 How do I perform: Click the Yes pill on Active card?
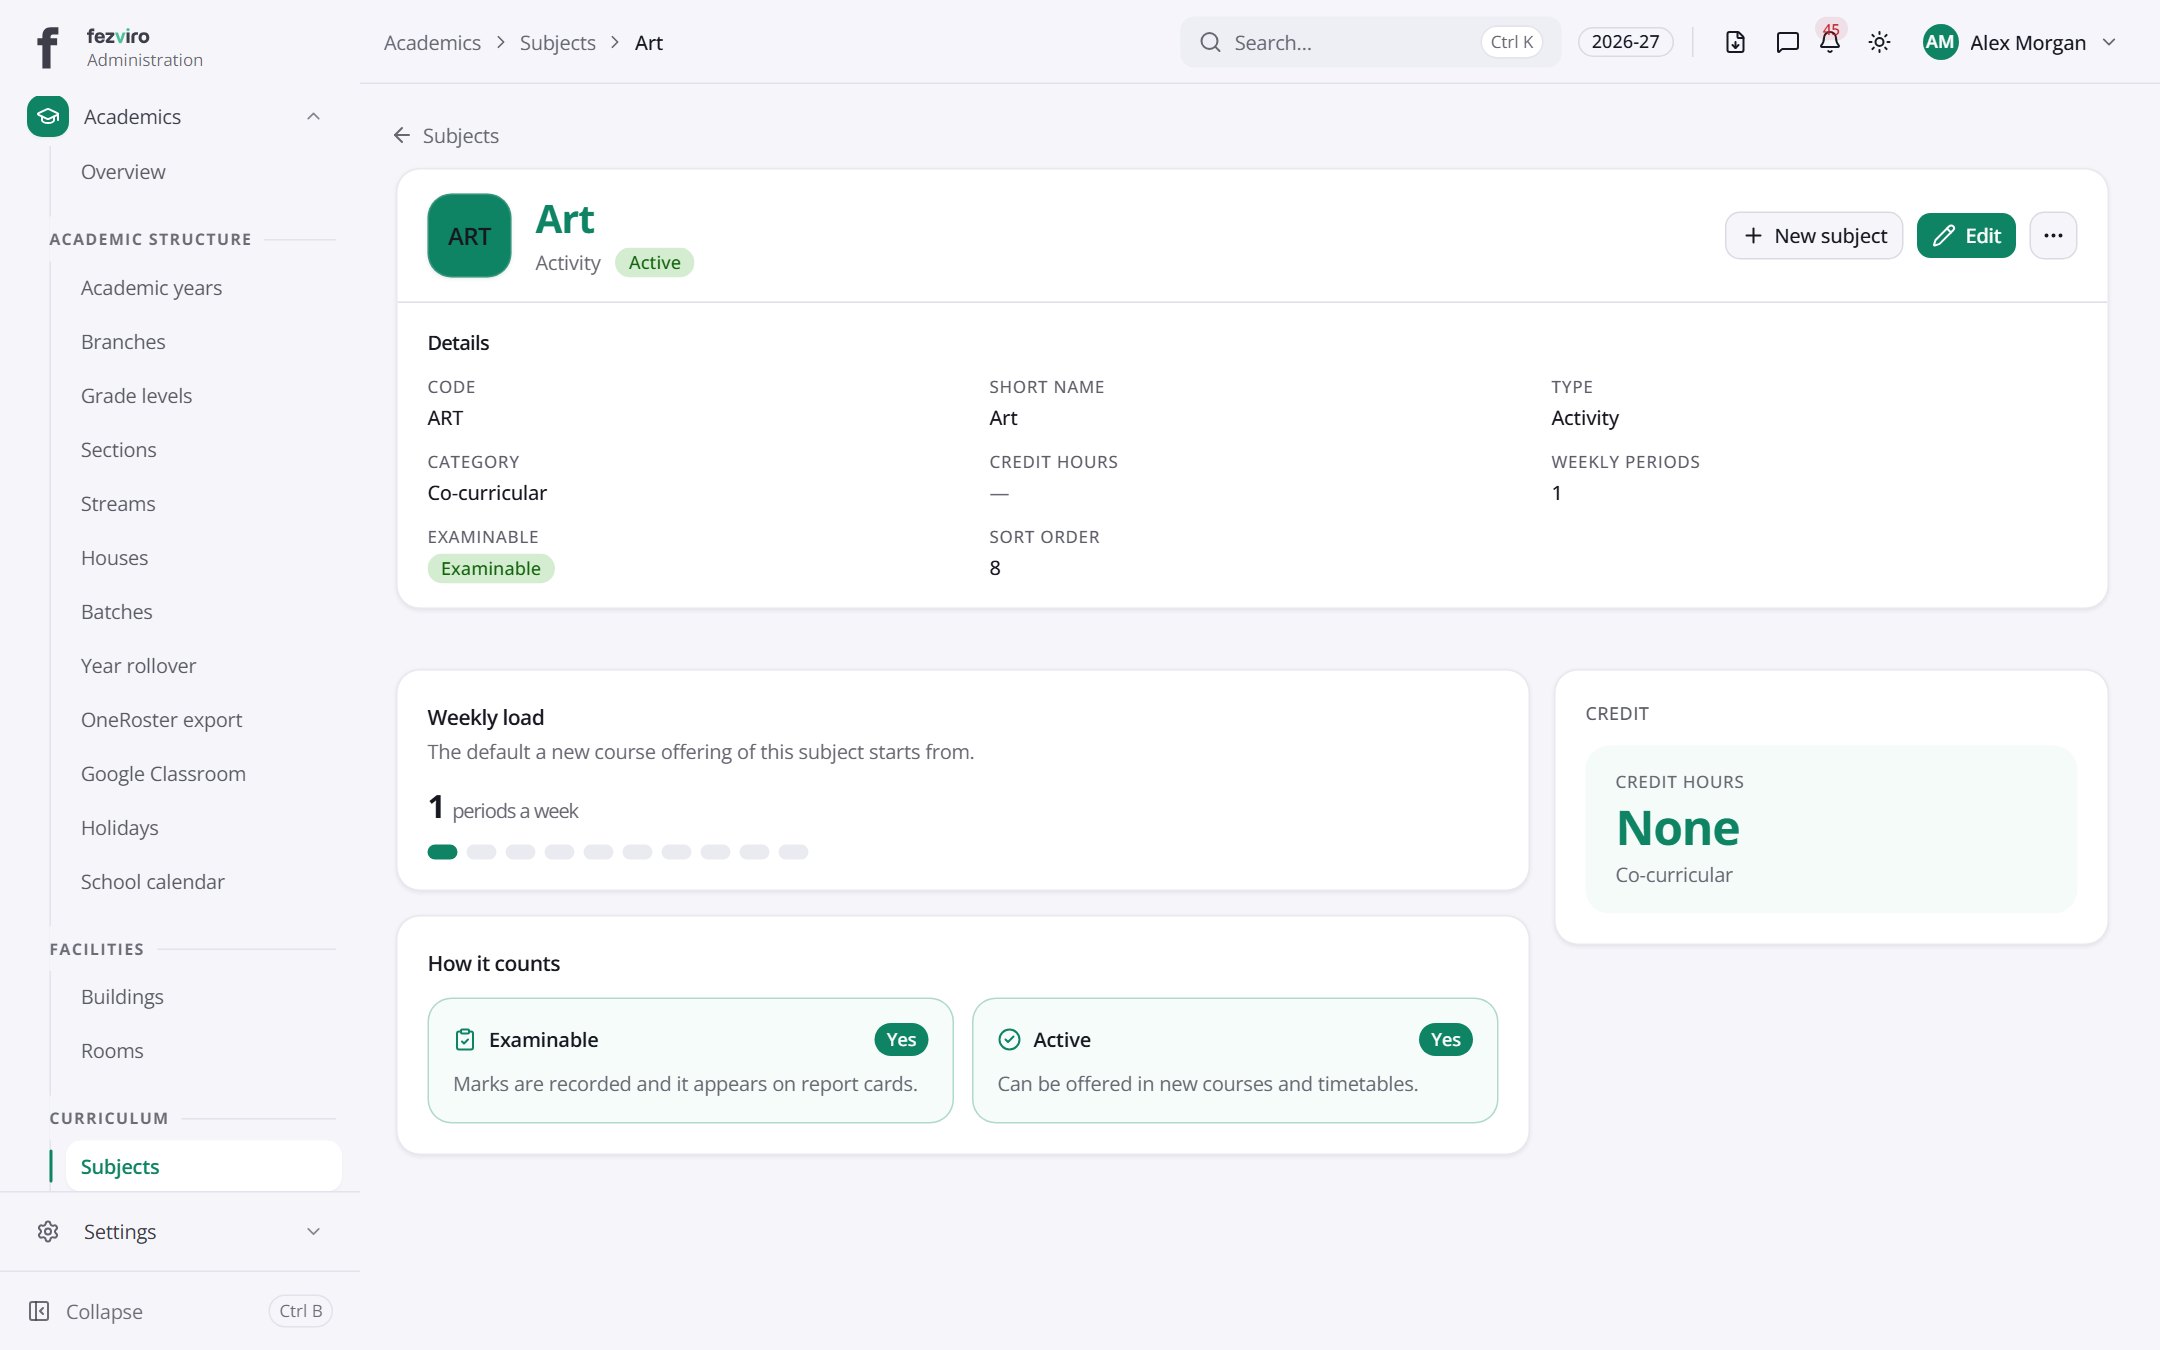[x=1445, y=1040]
